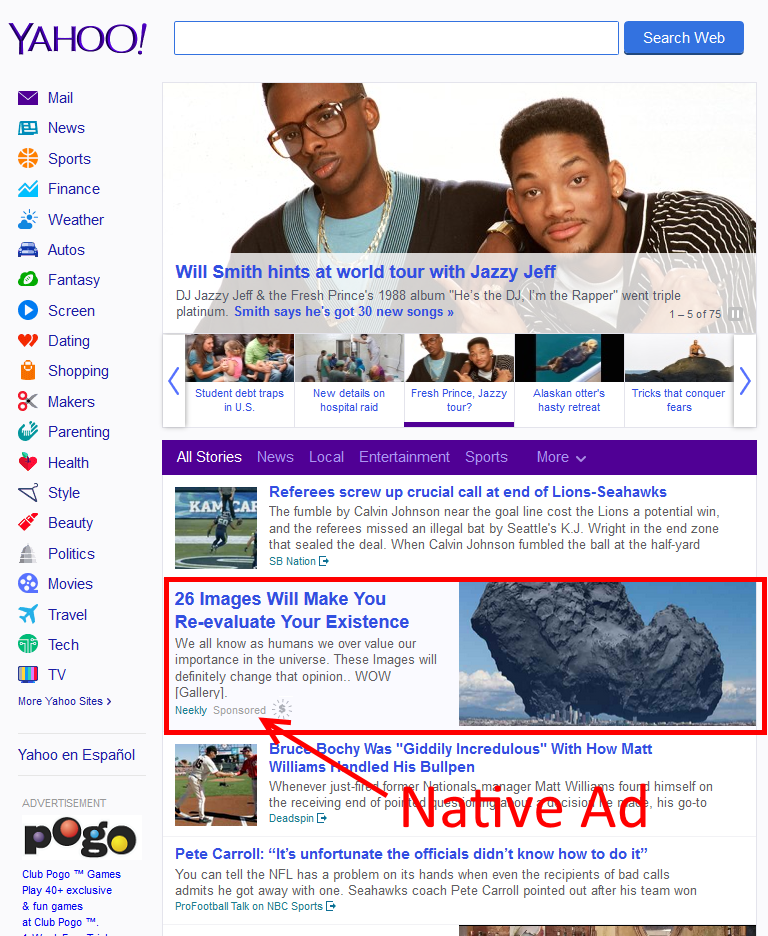Image resolution: width=768 pixels, height=936 pixels.
Task: Open the Referees screw up crucial call headline
Action: (x=467, y=492)
